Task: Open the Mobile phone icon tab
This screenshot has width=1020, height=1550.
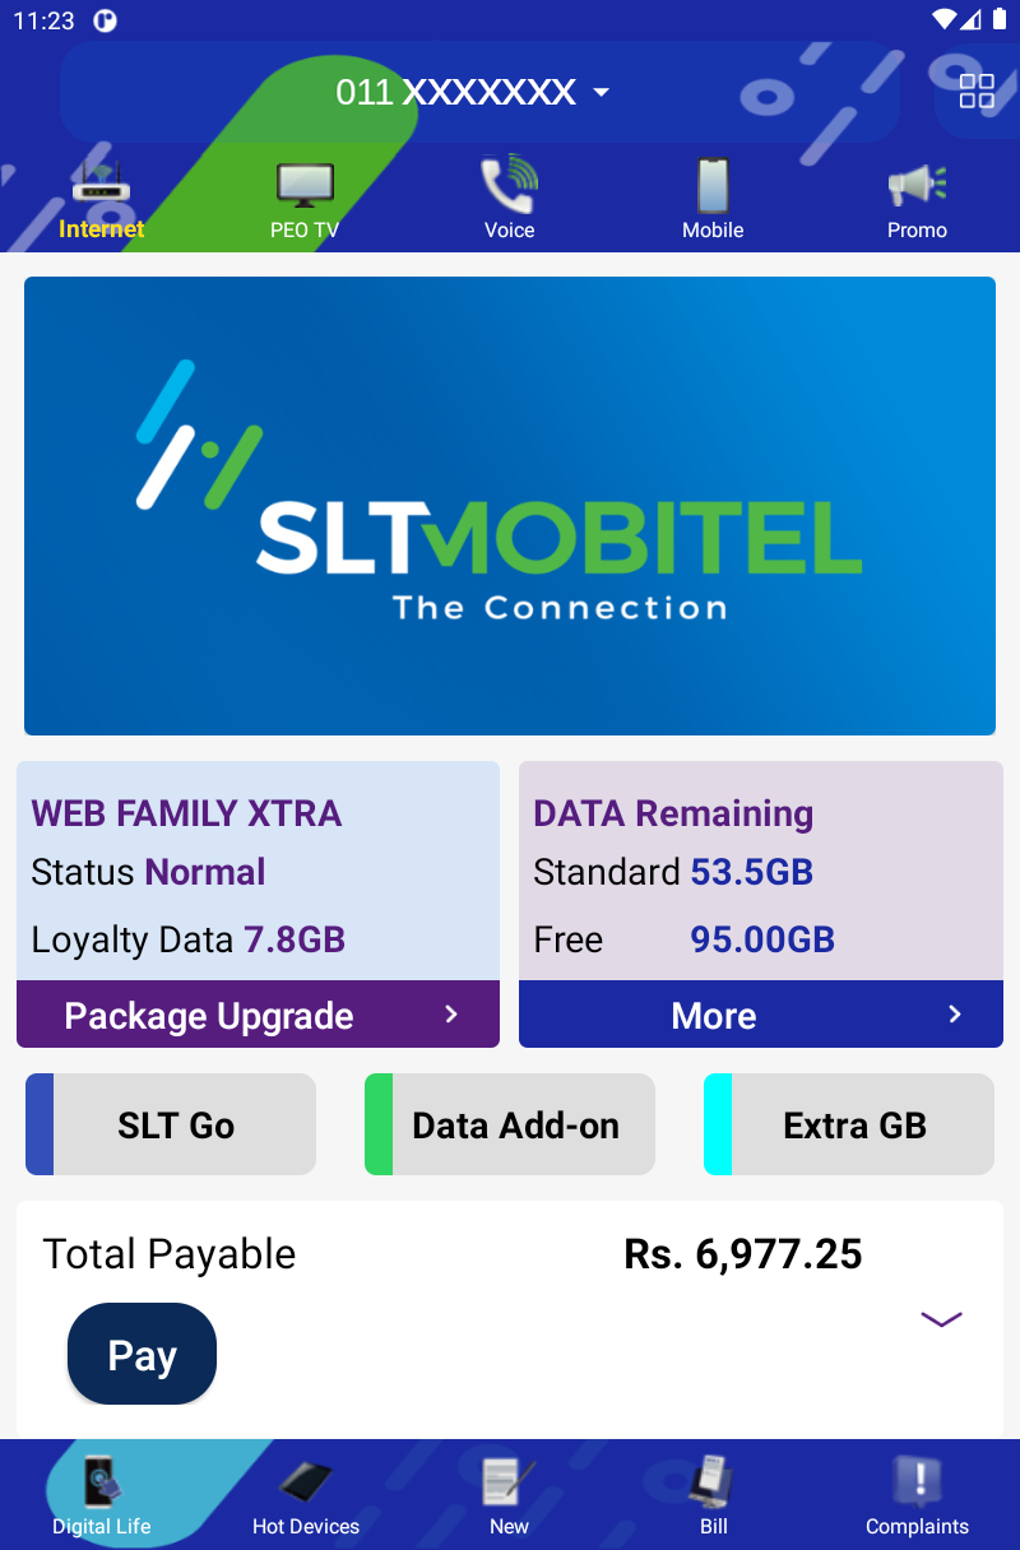Action: [713, 187]
